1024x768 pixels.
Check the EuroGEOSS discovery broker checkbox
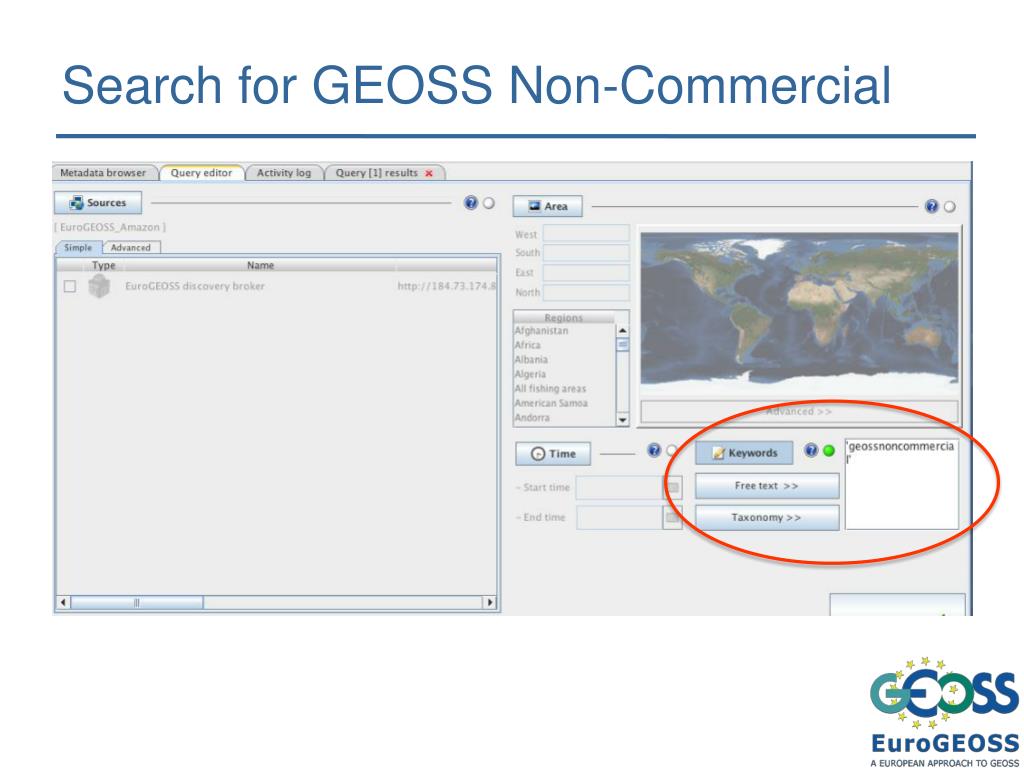[x=70, y=286]
